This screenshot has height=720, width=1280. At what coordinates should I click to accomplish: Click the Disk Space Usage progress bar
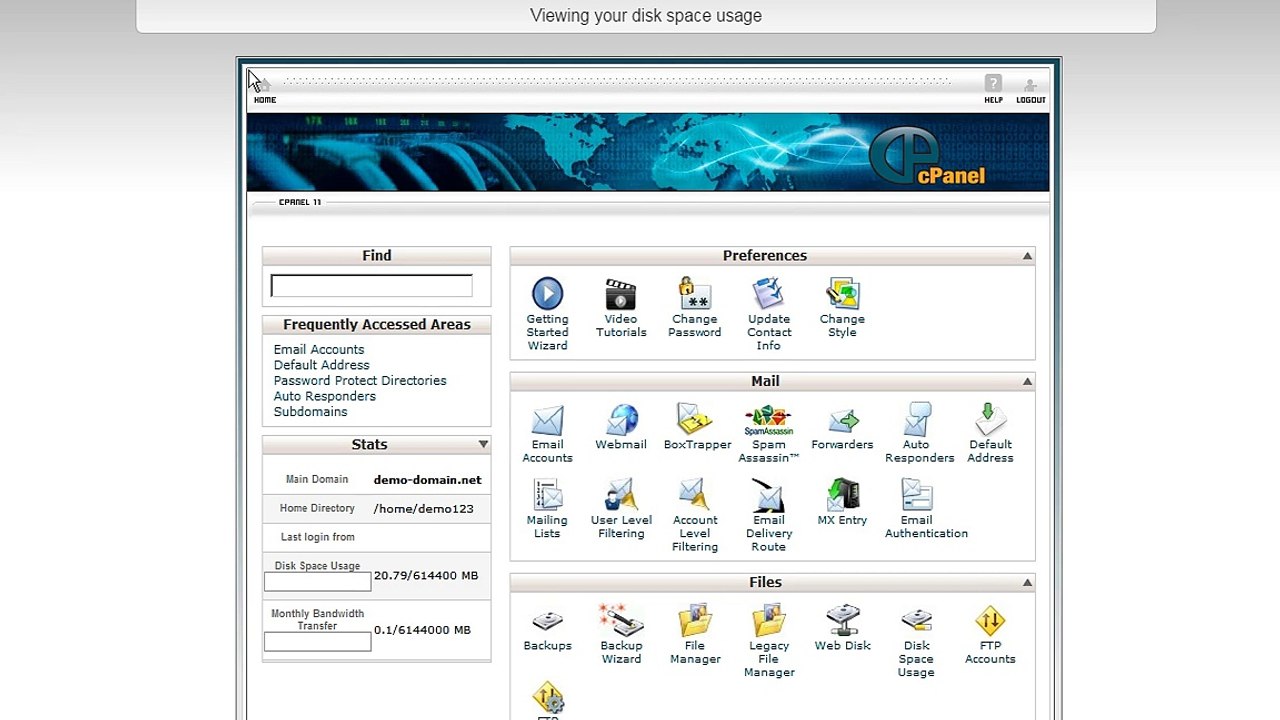[317, 582]
